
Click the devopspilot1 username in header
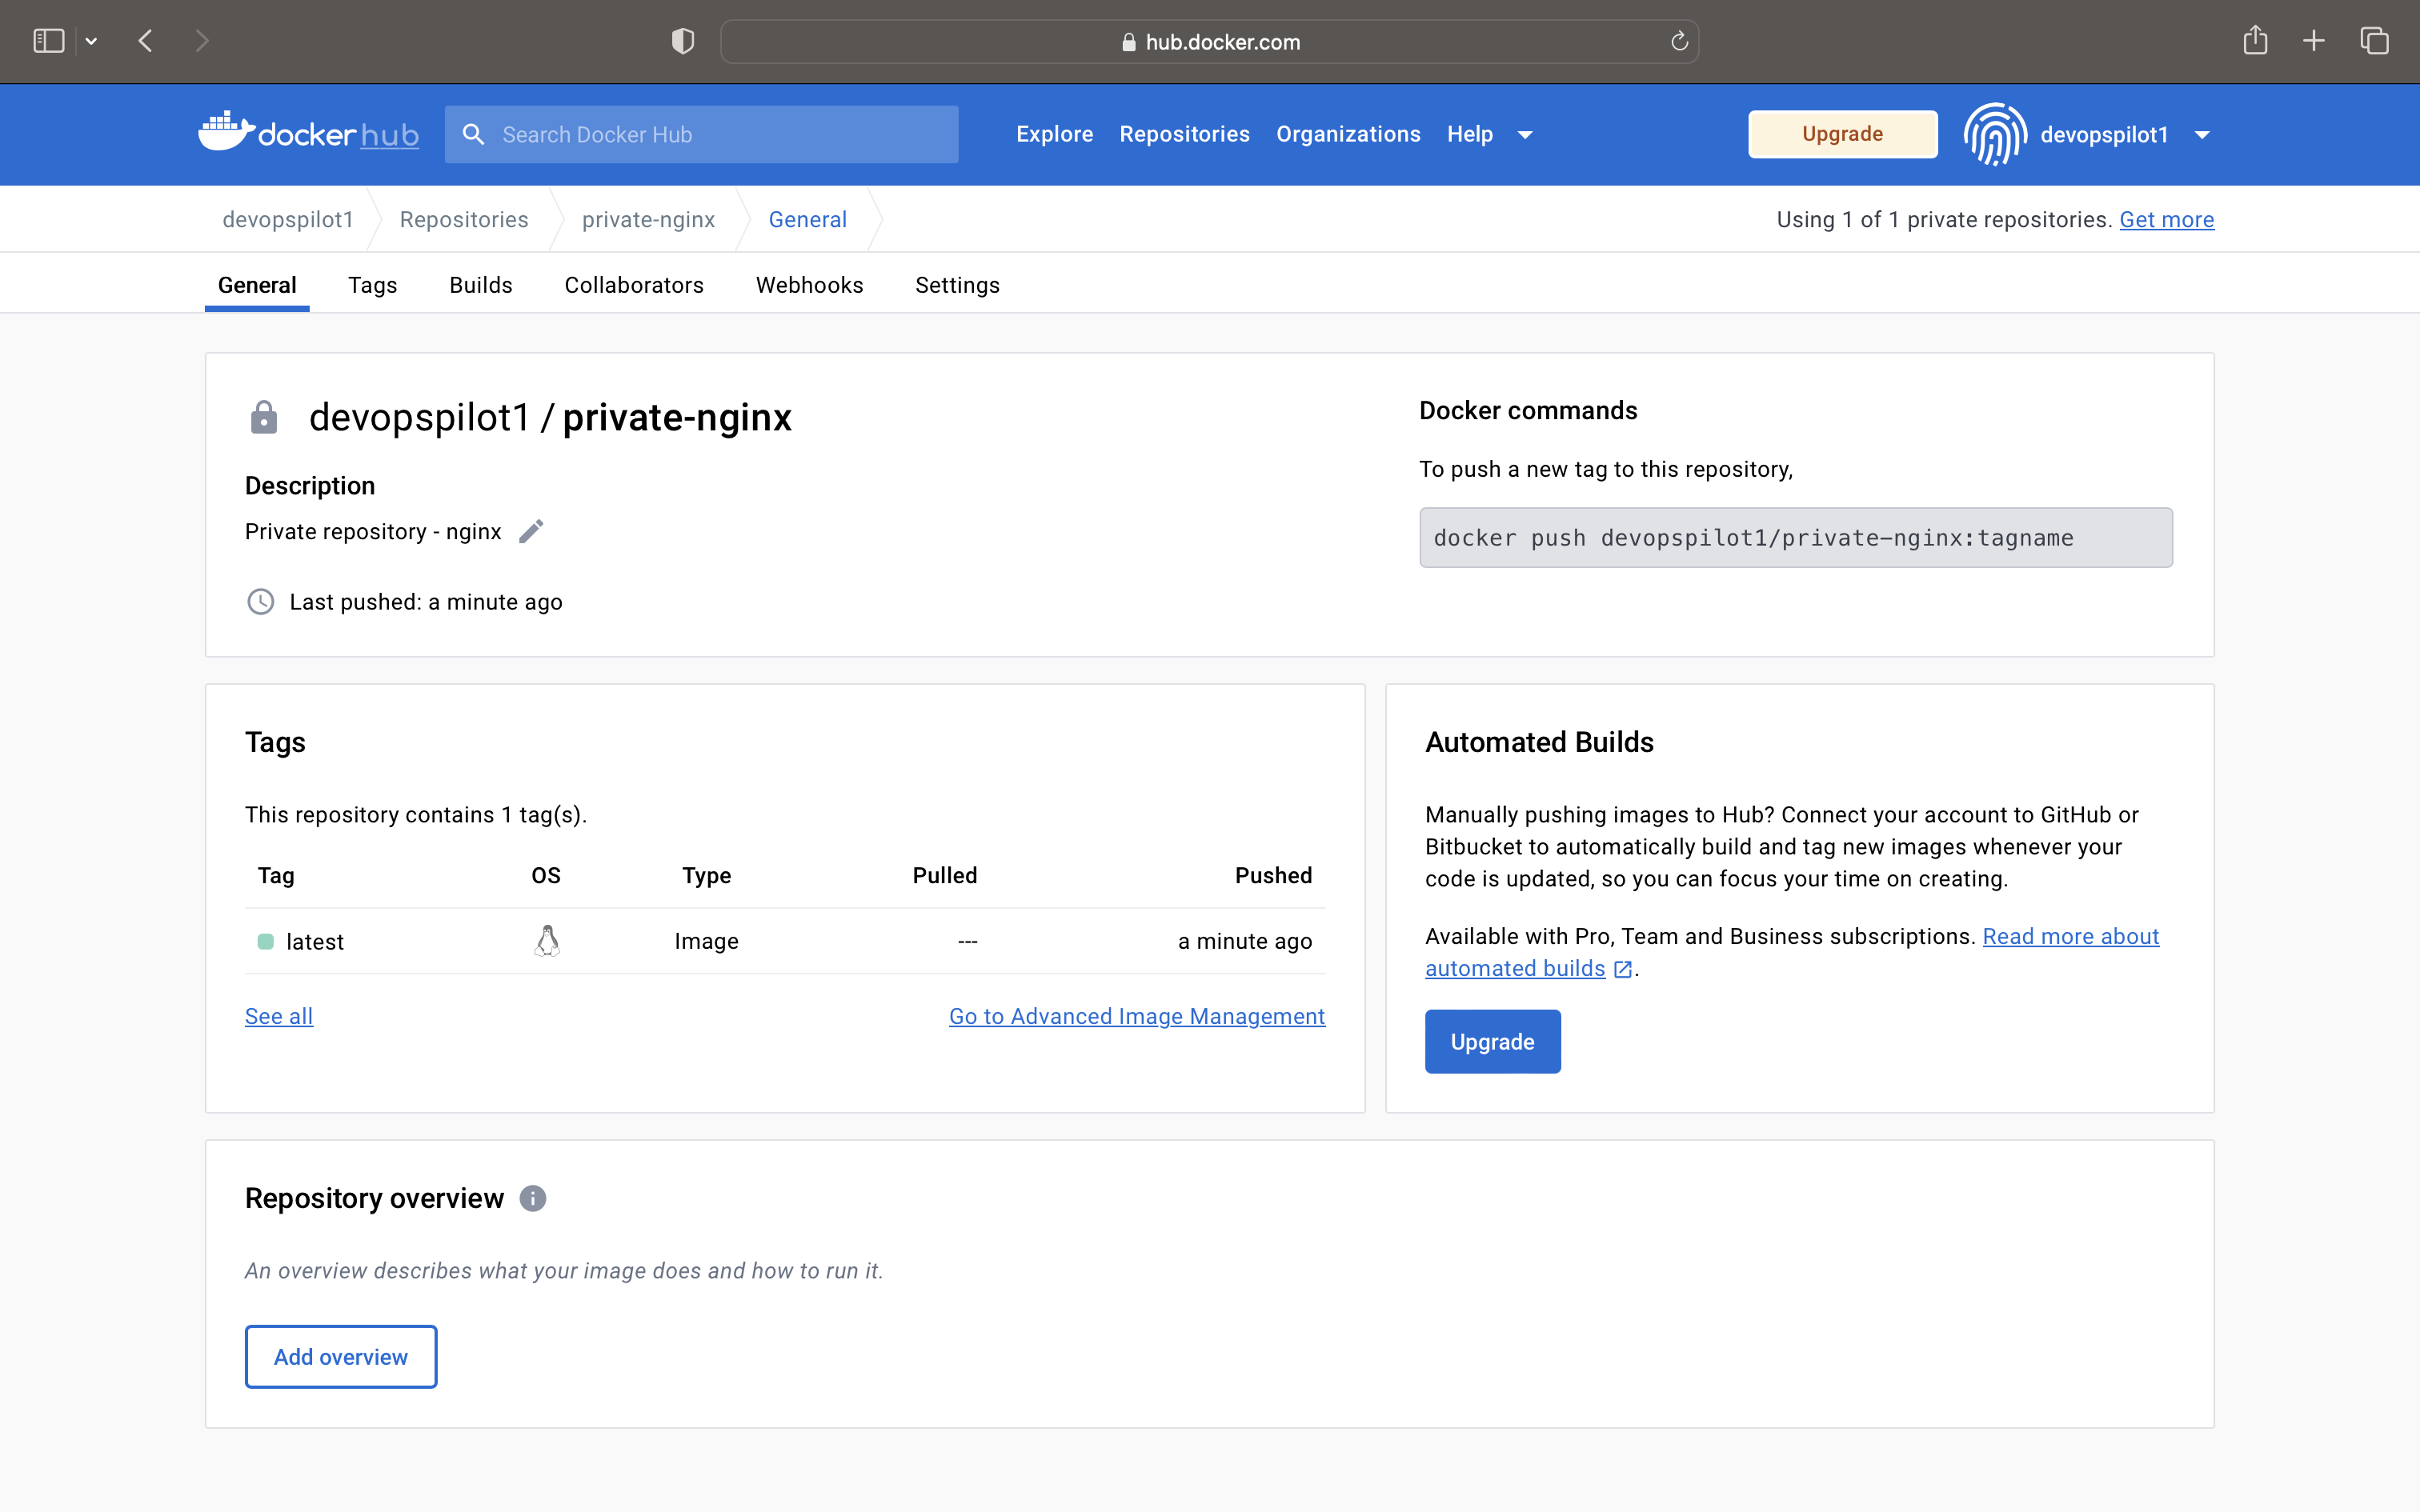tap(2104, 134)
